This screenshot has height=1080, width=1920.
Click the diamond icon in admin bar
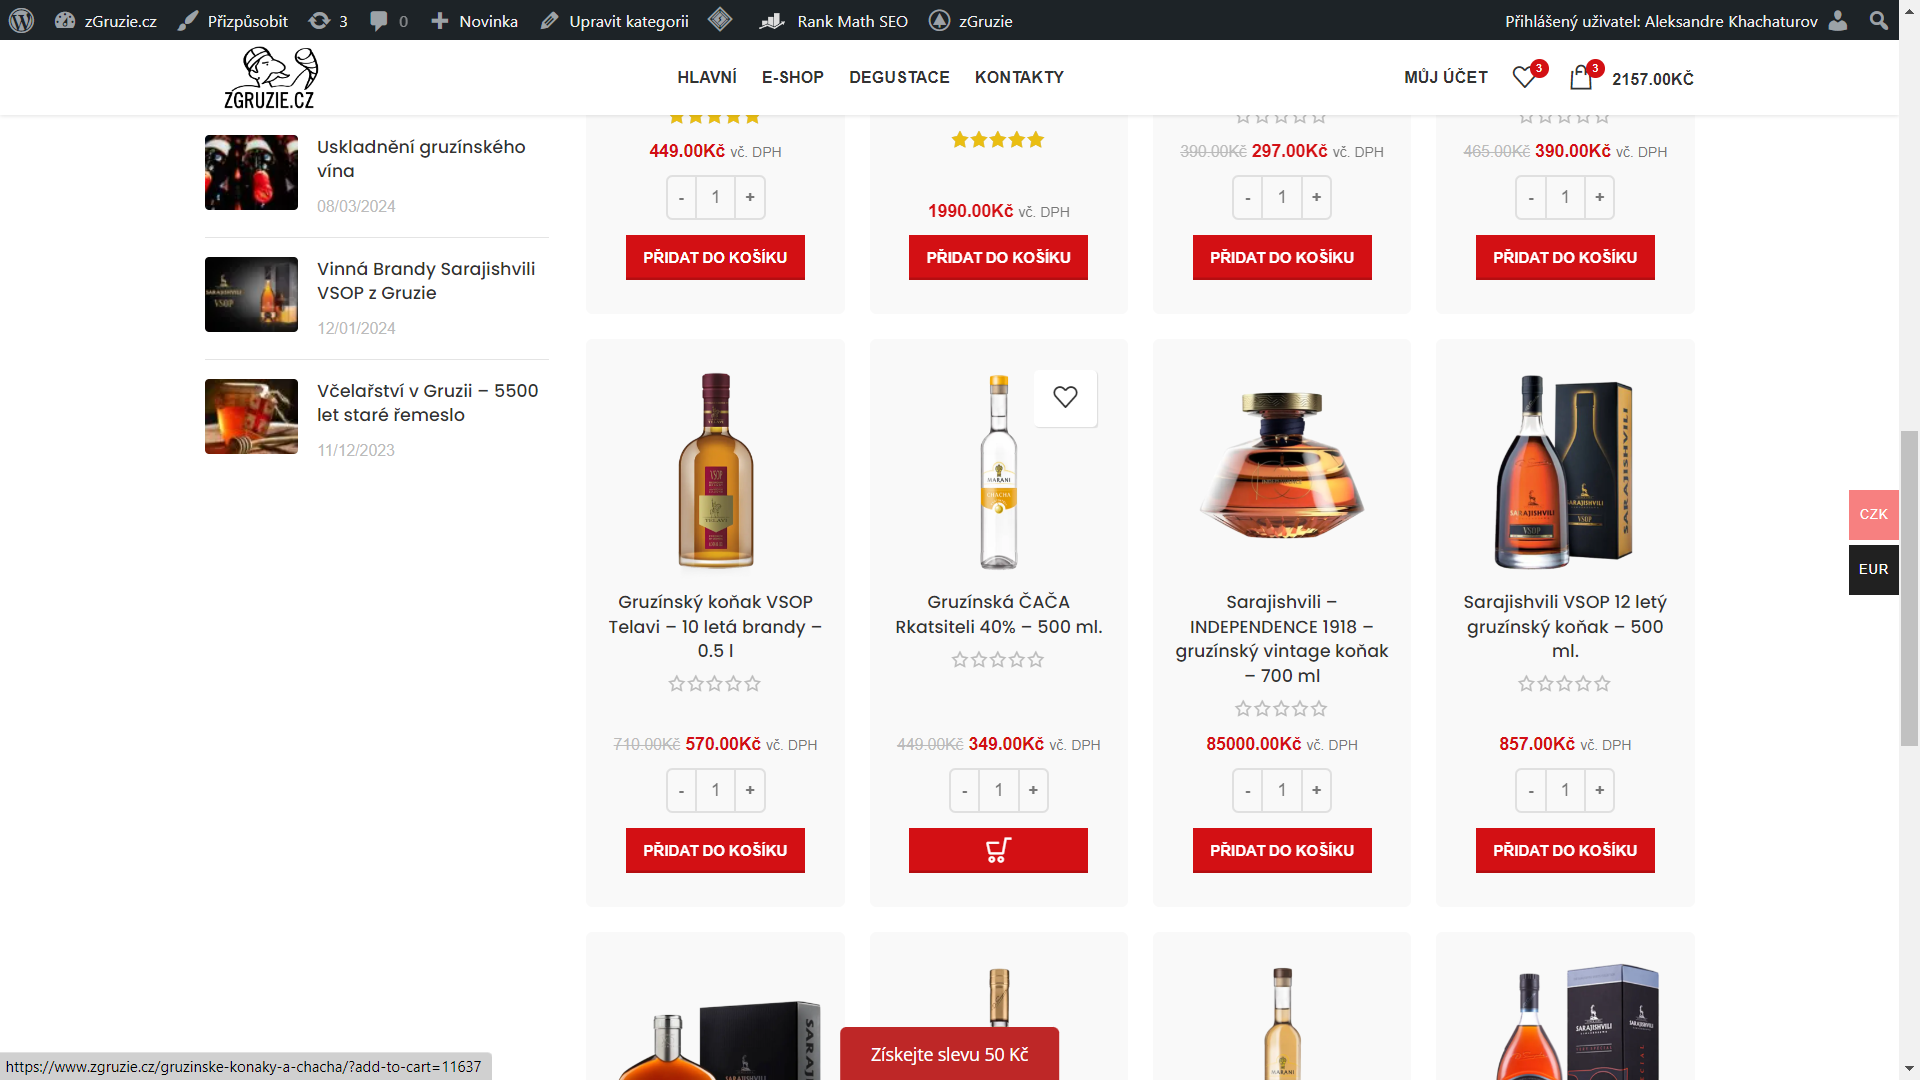(720, 20)
